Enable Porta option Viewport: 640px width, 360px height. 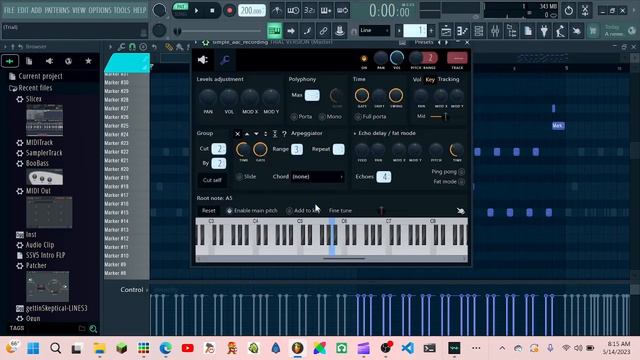click(x=301, y=117)
